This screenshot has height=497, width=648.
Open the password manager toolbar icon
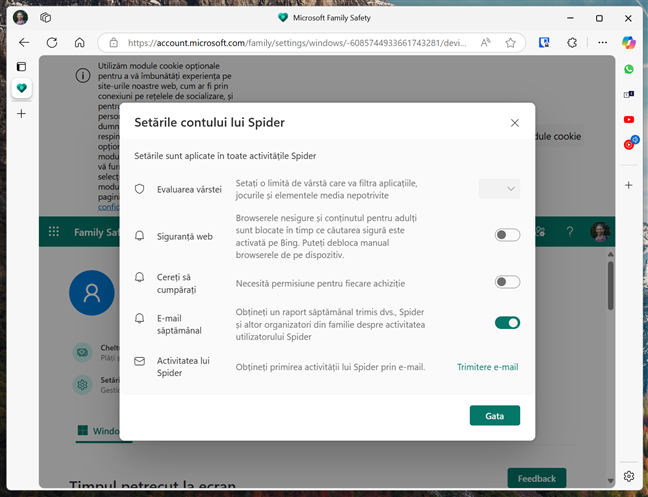pyautogui.click(x=544, y=43)
